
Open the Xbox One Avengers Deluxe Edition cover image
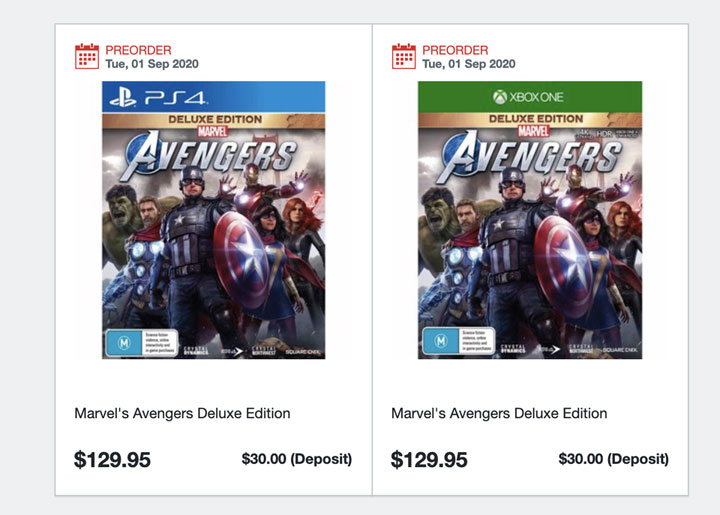(530, 240)
